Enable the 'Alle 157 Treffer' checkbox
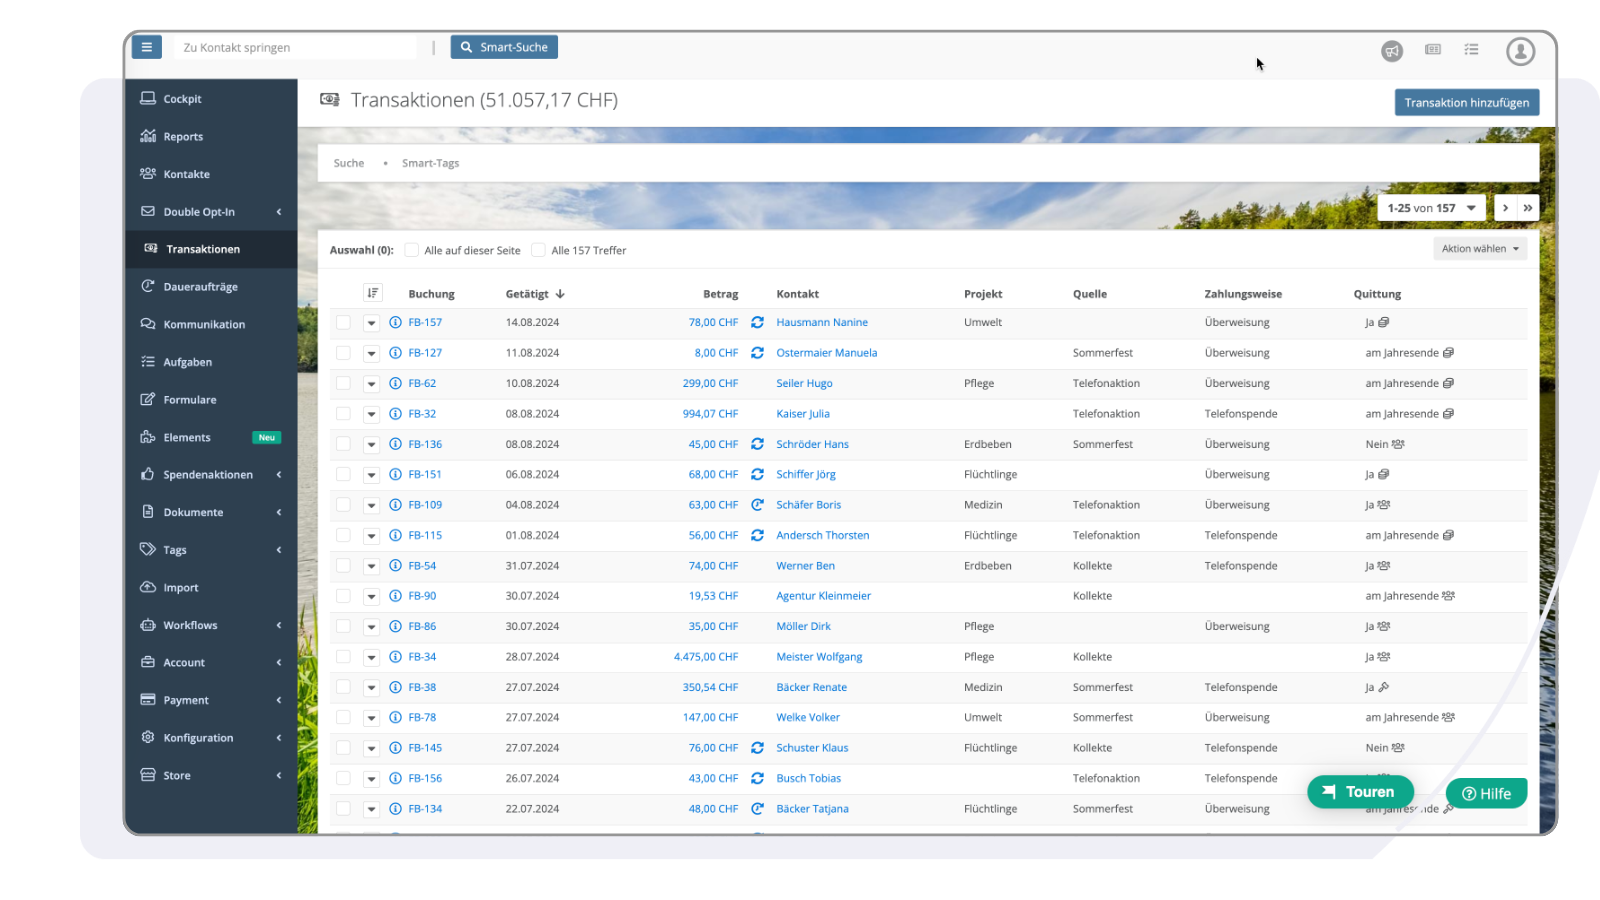The width and height of the screenshot is (1600, 900). pyautogui.click(x=538, y=250)
